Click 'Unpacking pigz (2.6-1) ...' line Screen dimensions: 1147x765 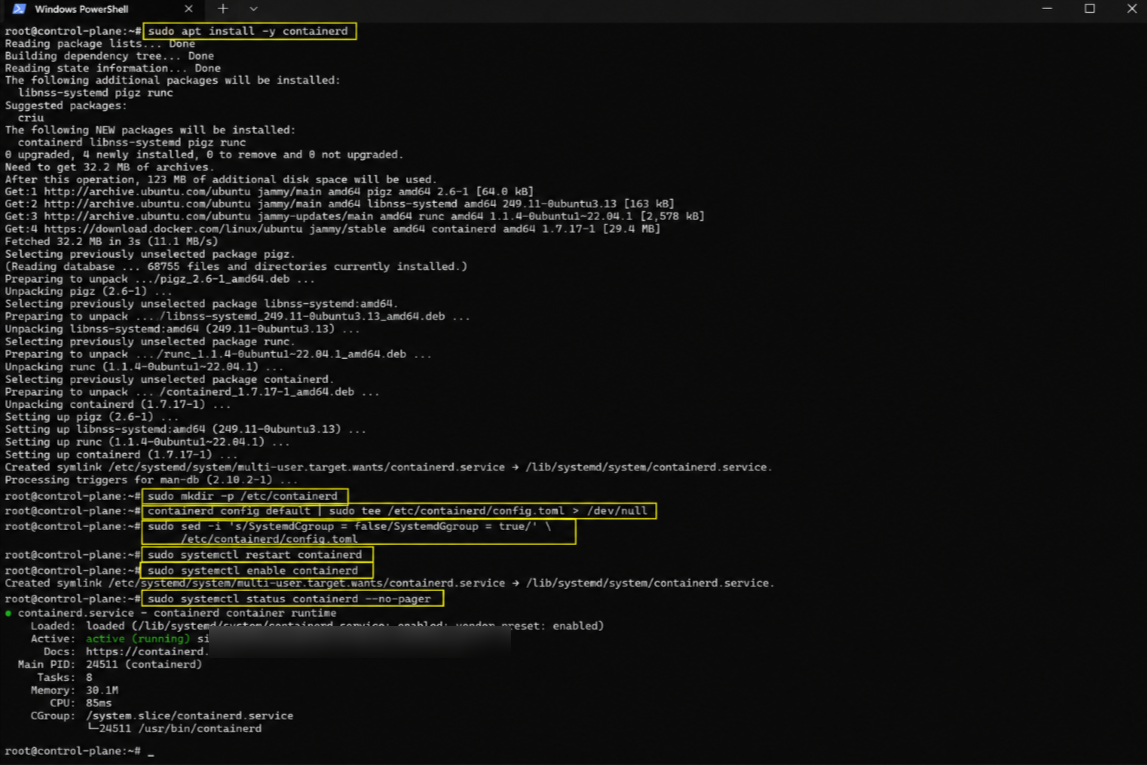(x=89, y=292)
